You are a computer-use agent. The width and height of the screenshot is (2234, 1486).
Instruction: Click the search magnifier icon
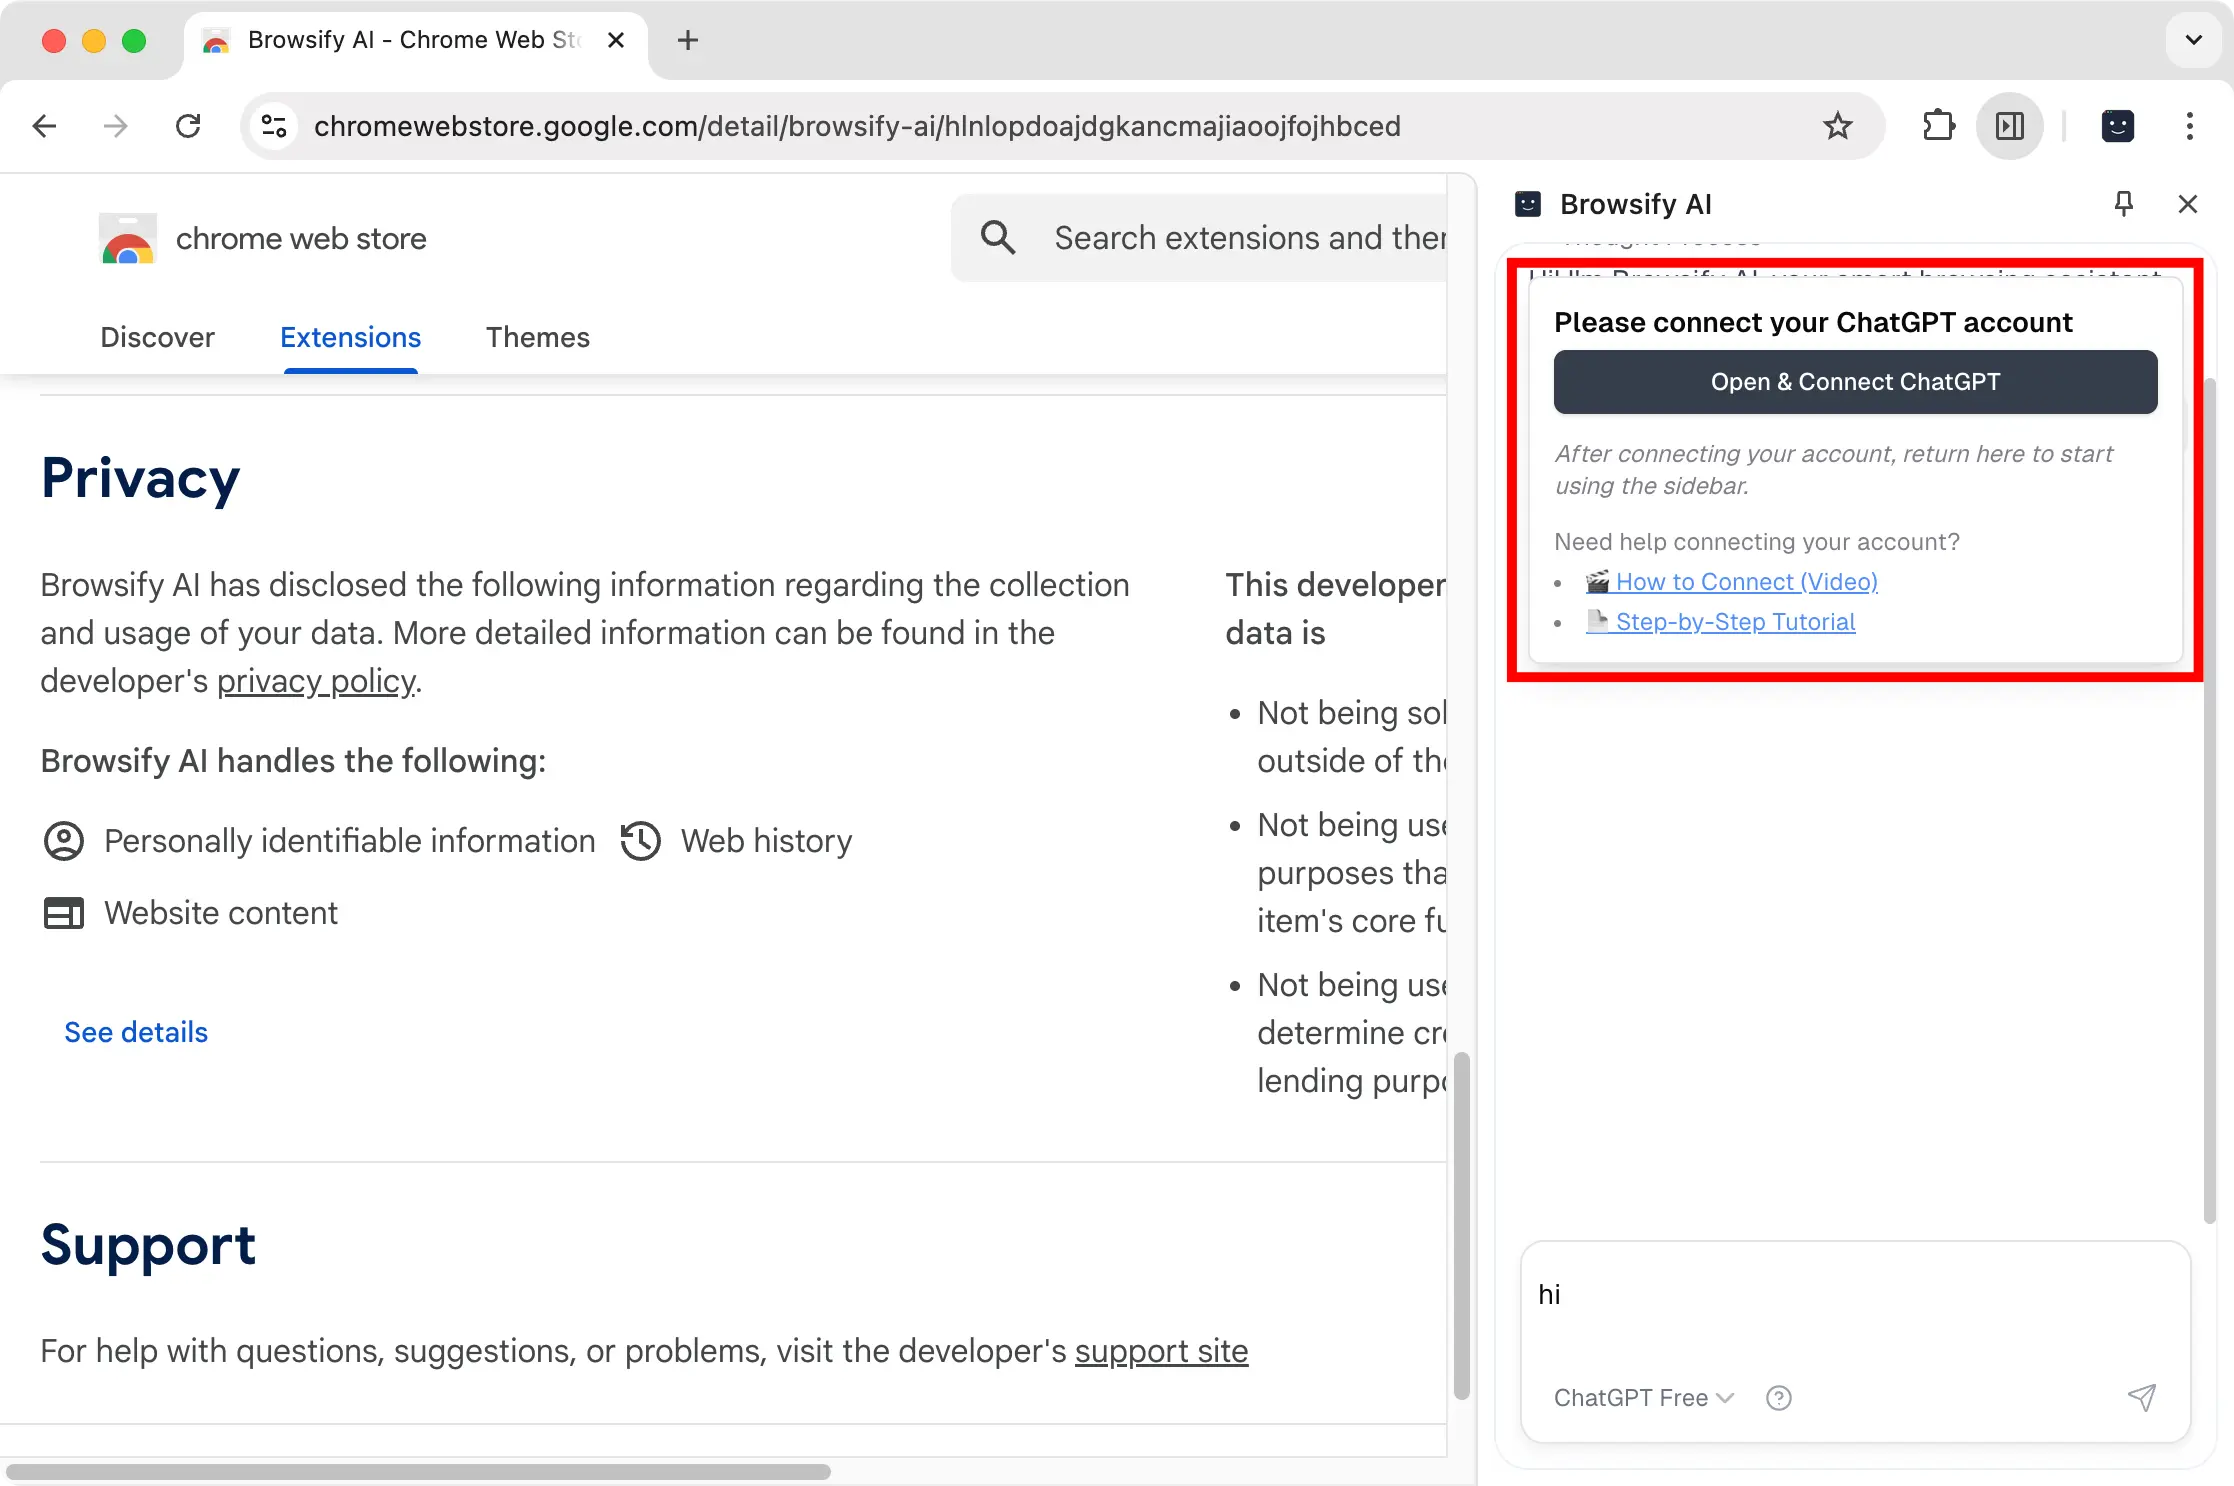997,238
